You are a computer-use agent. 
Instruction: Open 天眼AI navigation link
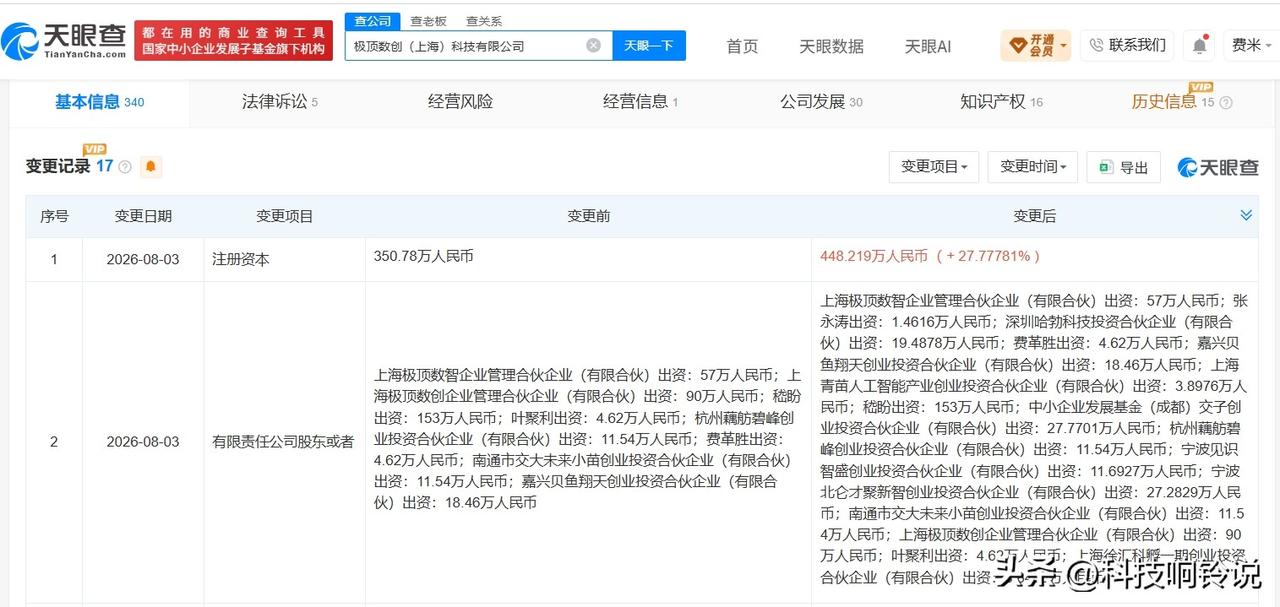[928, 46]
